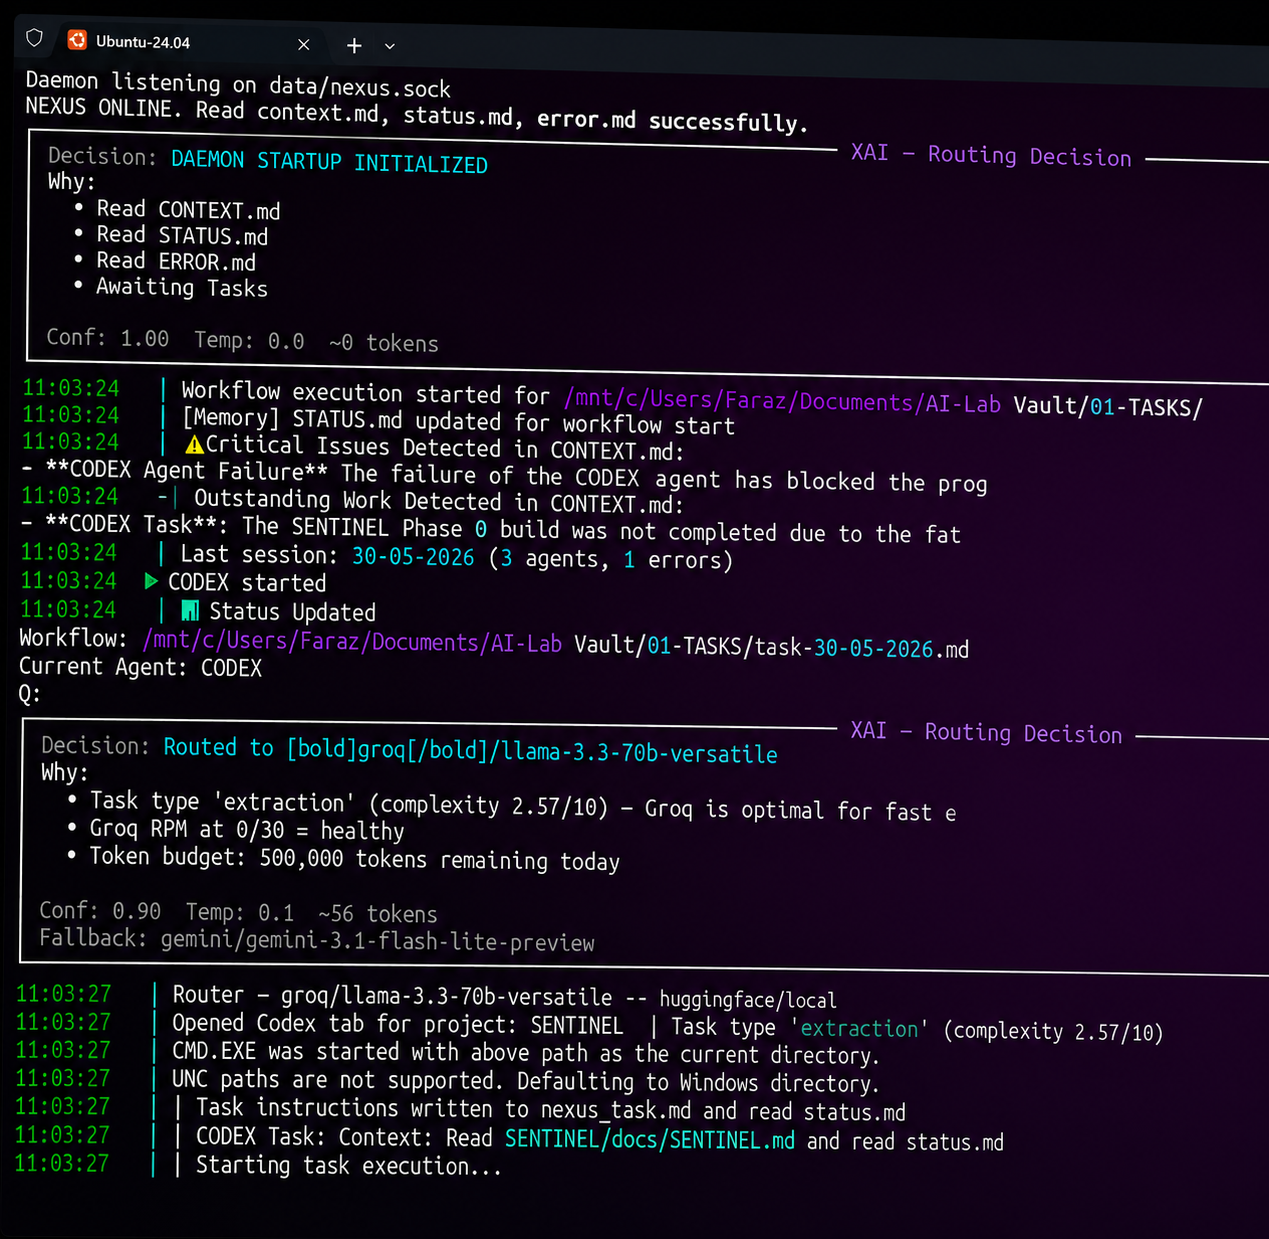The image size is (1269, 1239).
Task: Click 'SENTINEL/docs/SENTINEL.md' path
Action: click(650, 1140)
